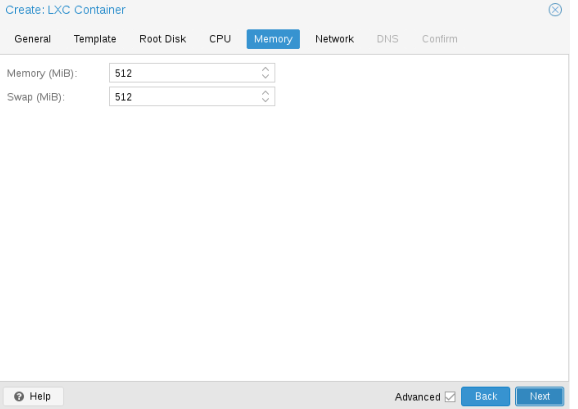Decrease Memory value with down arrow
Viewport: 578px width, 409px height.
pyautogui.click(x=265, y=77)
